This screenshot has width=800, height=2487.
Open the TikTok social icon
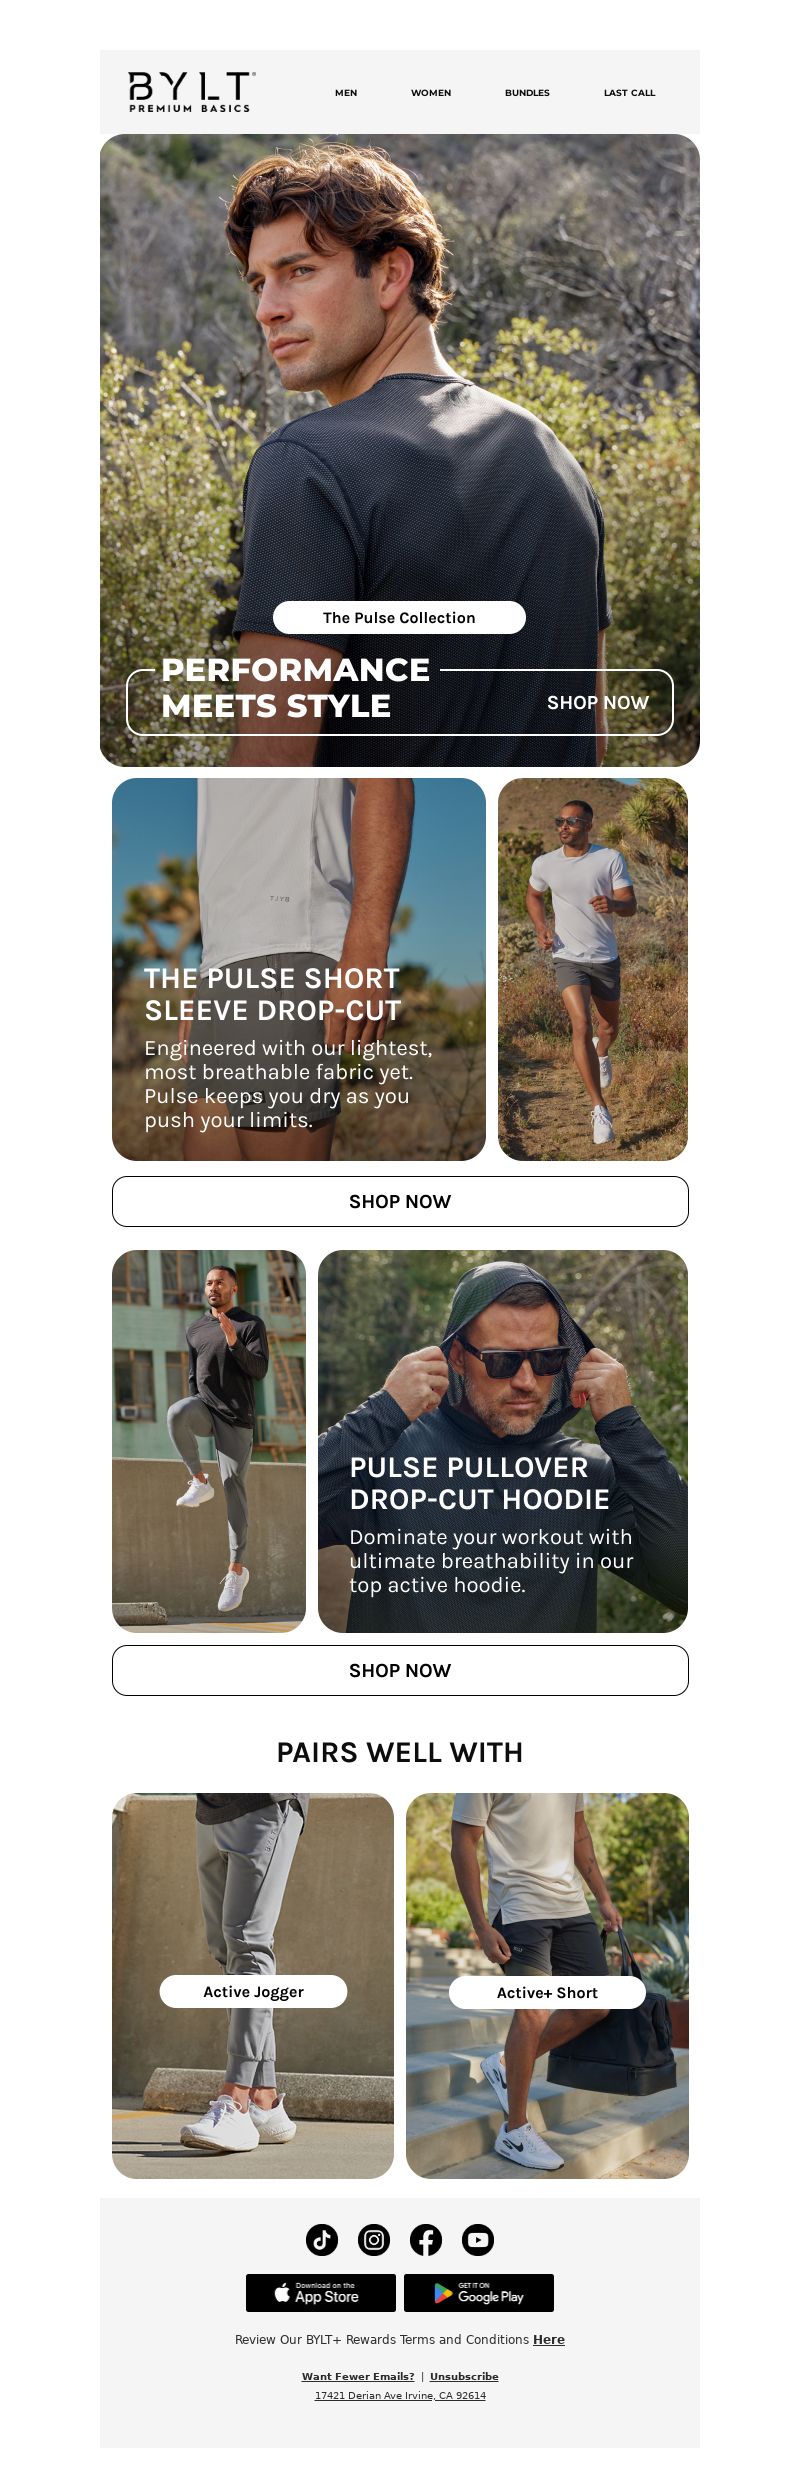pyautogui.click(x=322, y=2240)
